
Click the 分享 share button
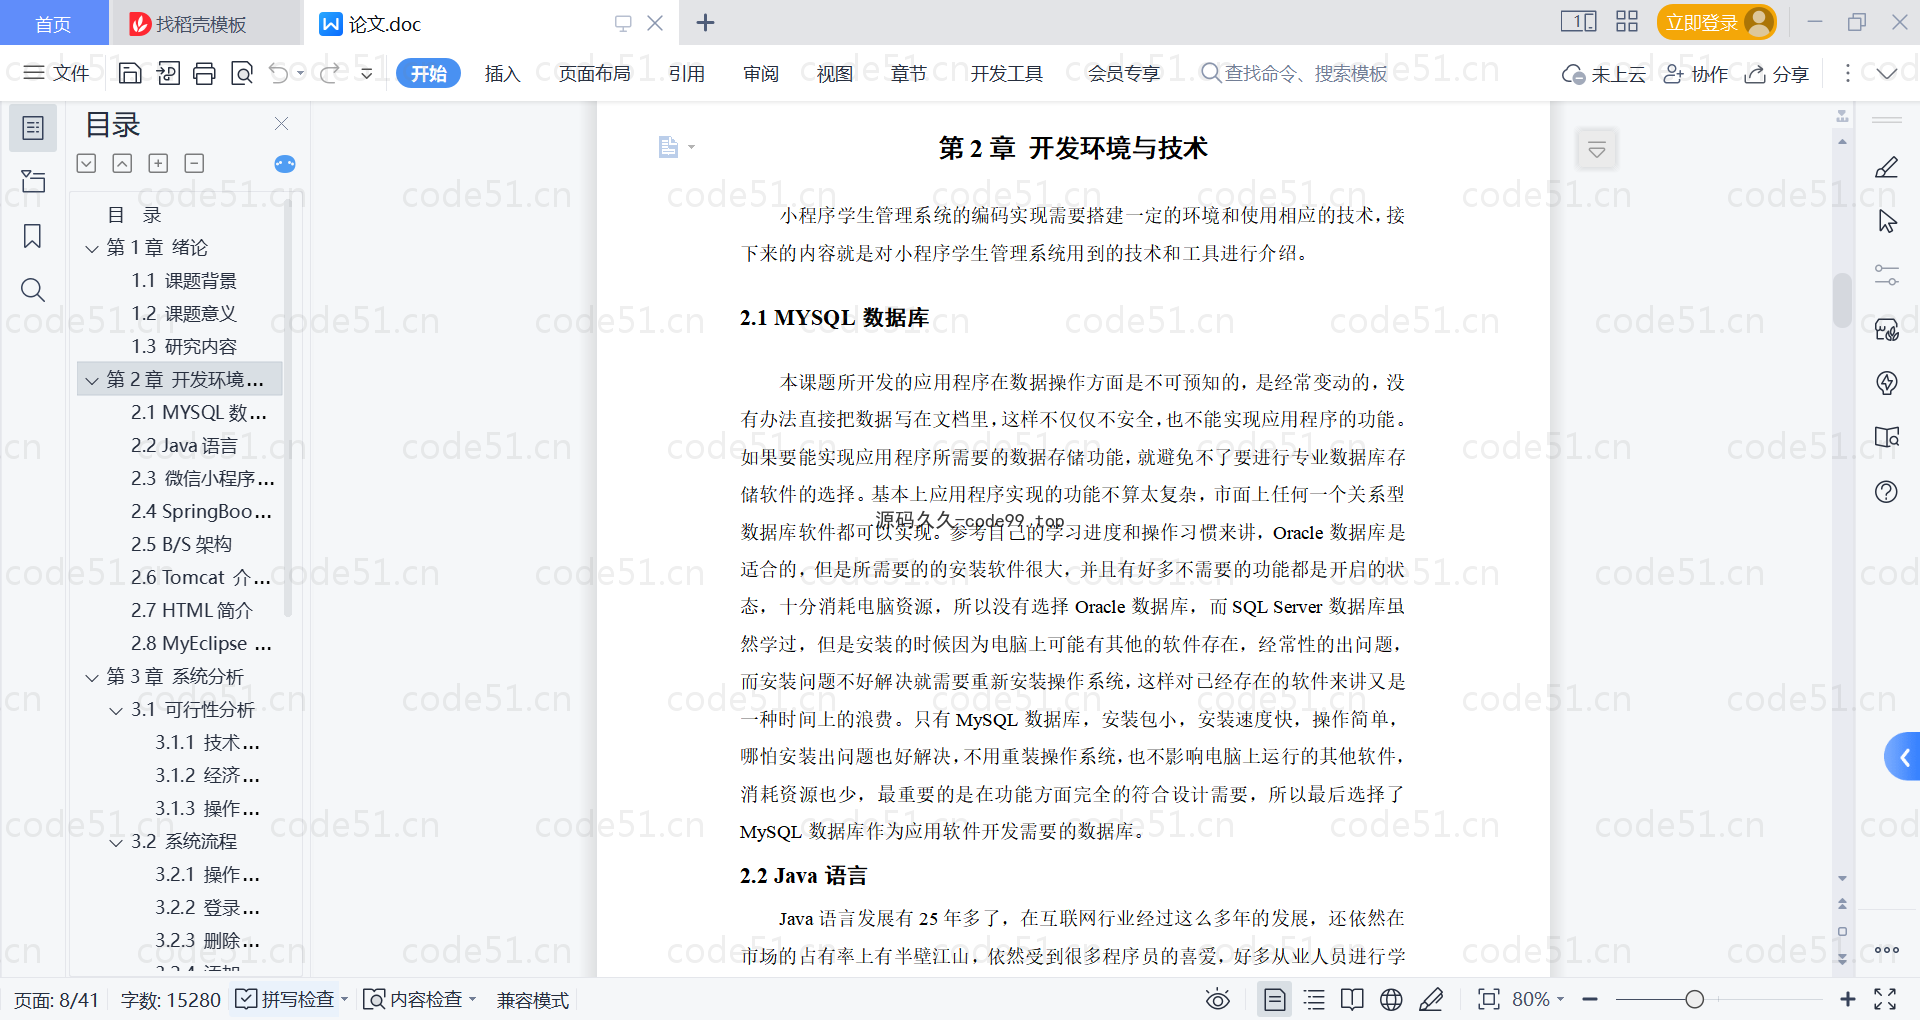coord(1777,73)
